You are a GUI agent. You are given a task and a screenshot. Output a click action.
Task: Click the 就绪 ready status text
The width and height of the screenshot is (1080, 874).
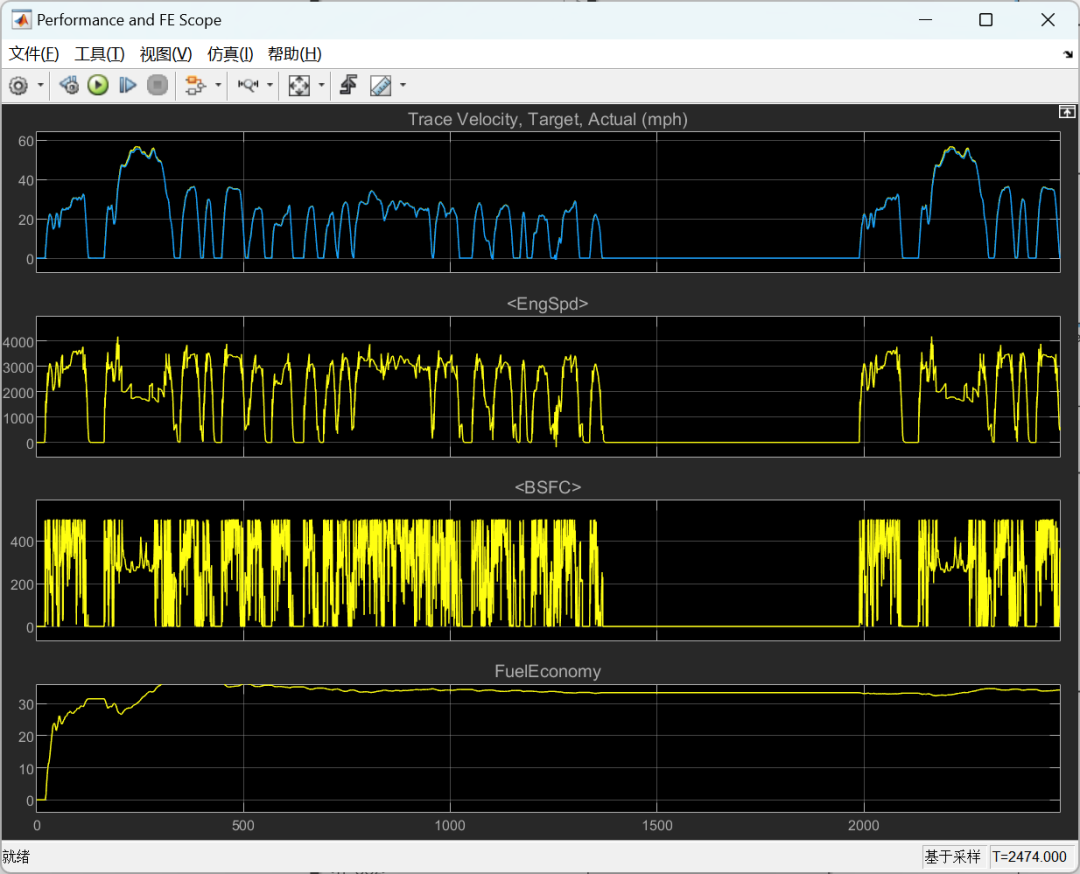point(17,857)
